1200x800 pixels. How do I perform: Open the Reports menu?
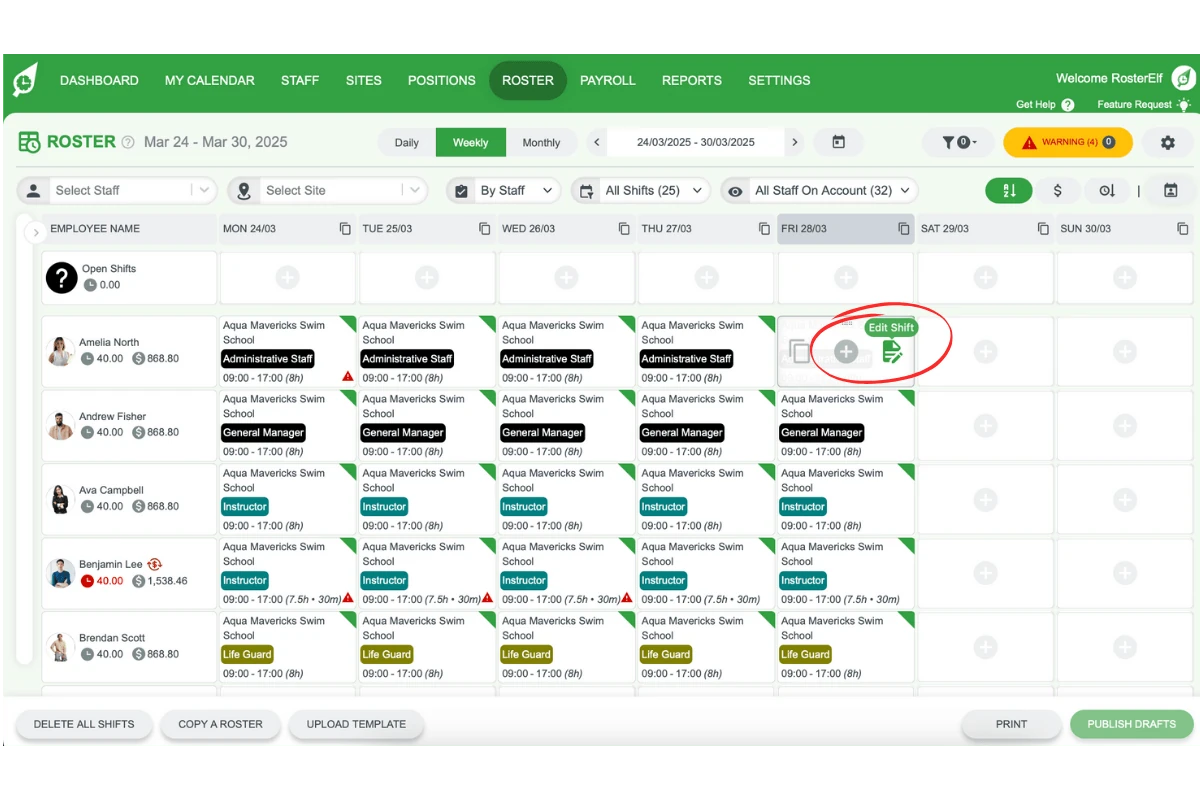coord(692,80)
